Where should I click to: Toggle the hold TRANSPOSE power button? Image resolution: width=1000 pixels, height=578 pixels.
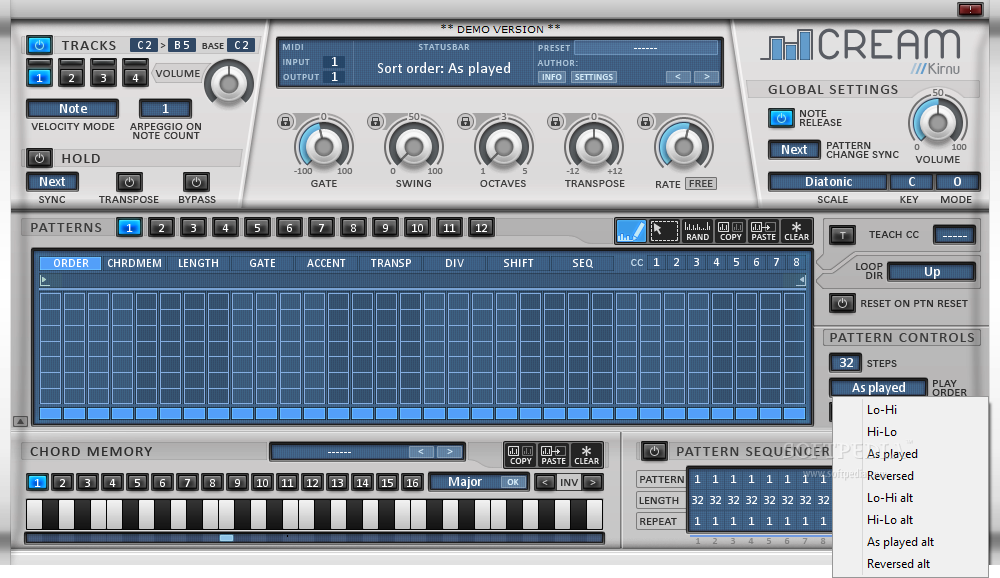tap(129, 182)
